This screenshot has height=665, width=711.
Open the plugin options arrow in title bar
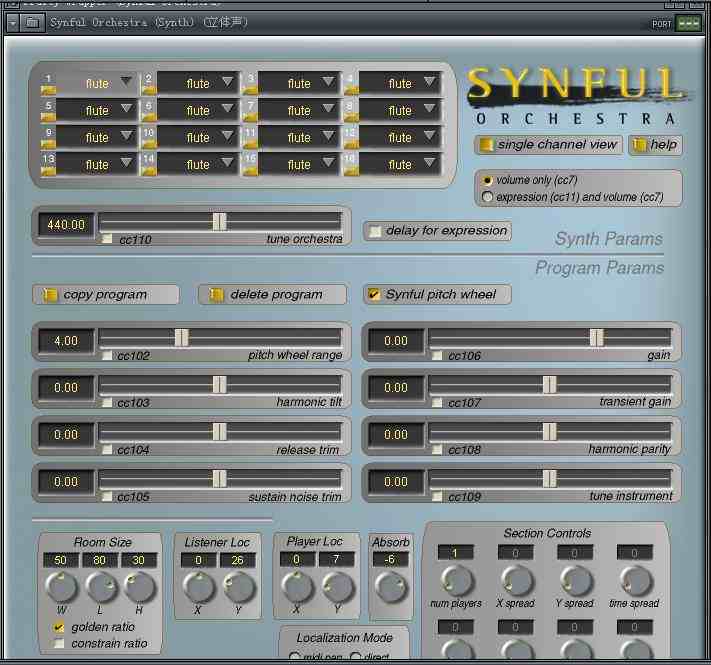tap(13, 22)
